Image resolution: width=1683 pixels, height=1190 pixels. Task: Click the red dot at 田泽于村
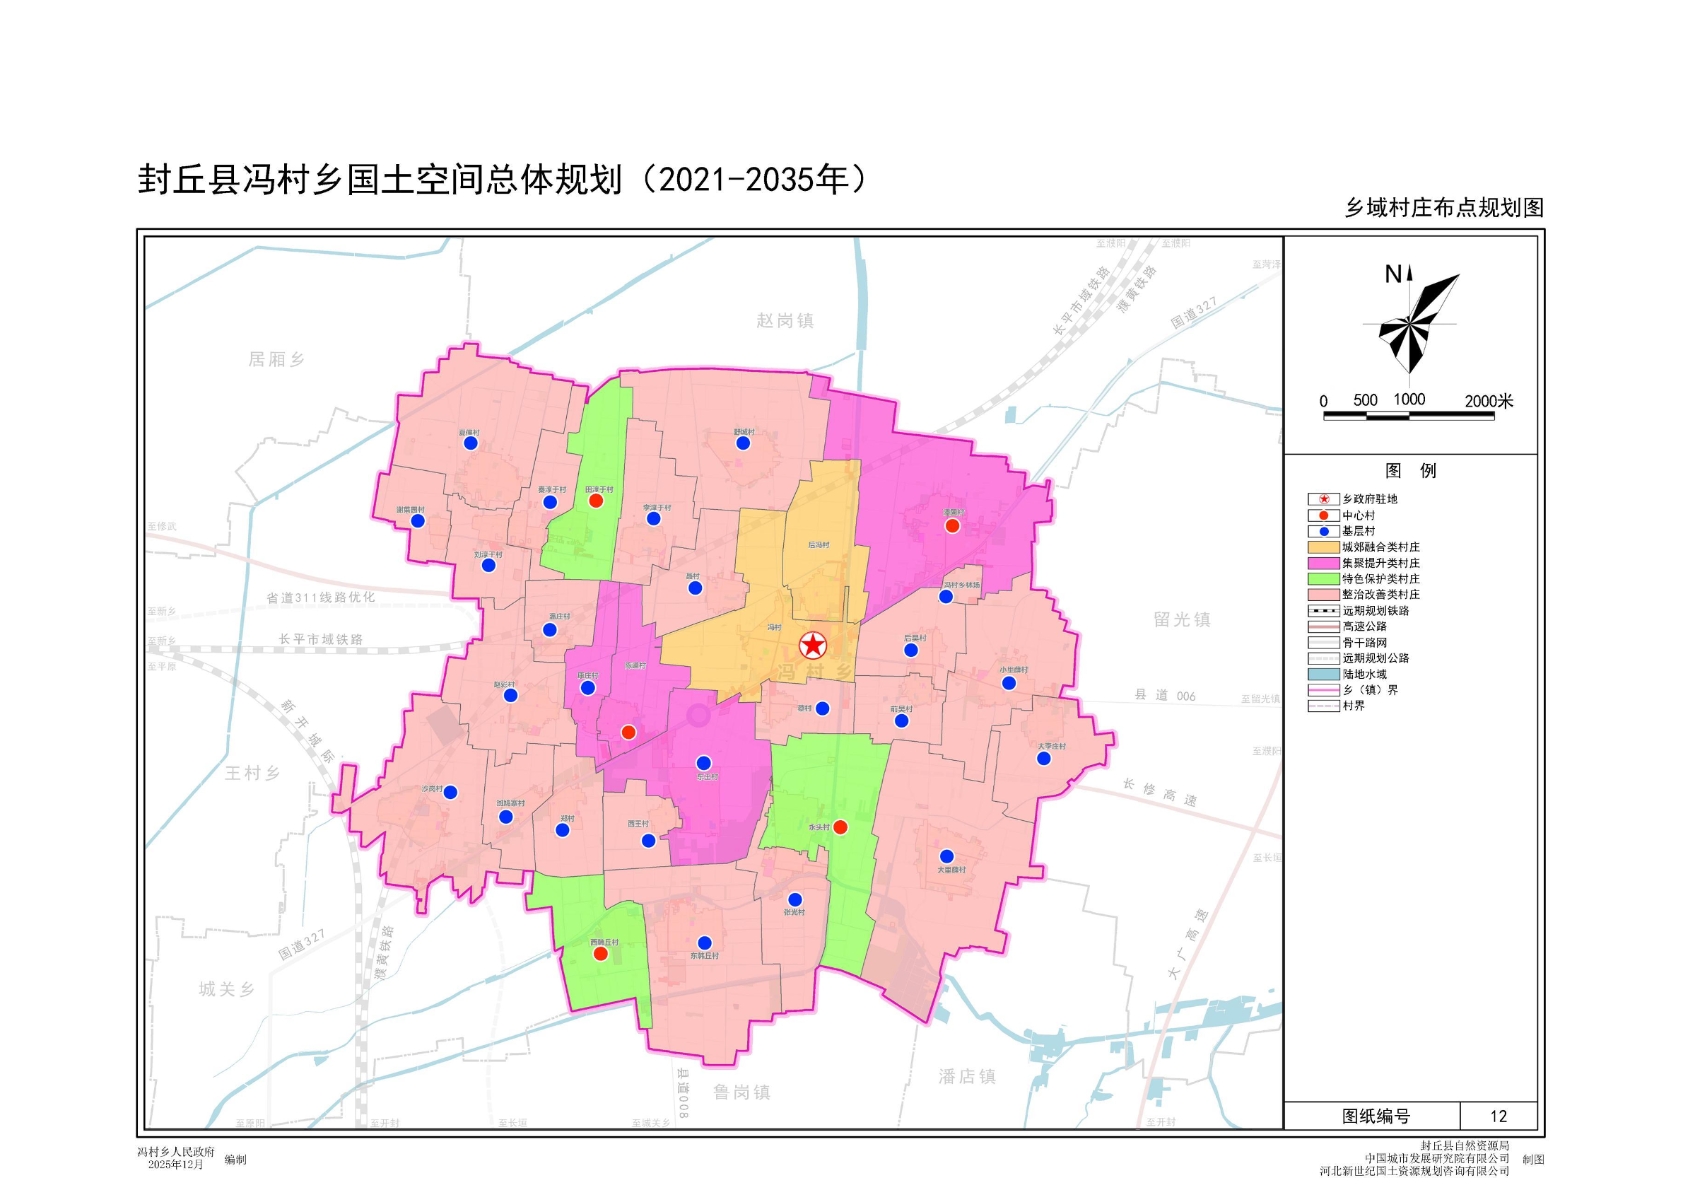coord(596,501)
